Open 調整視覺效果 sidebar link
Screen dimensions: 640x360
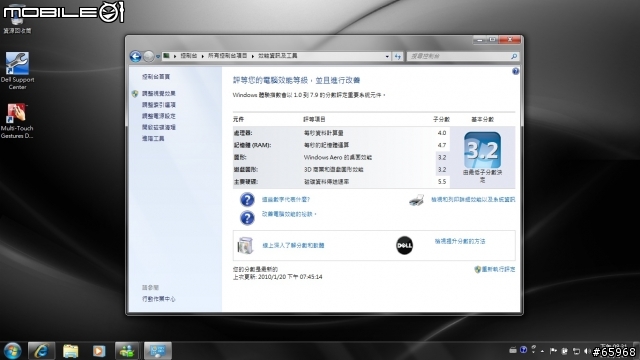pyautogui.click(x=158, y=93)
